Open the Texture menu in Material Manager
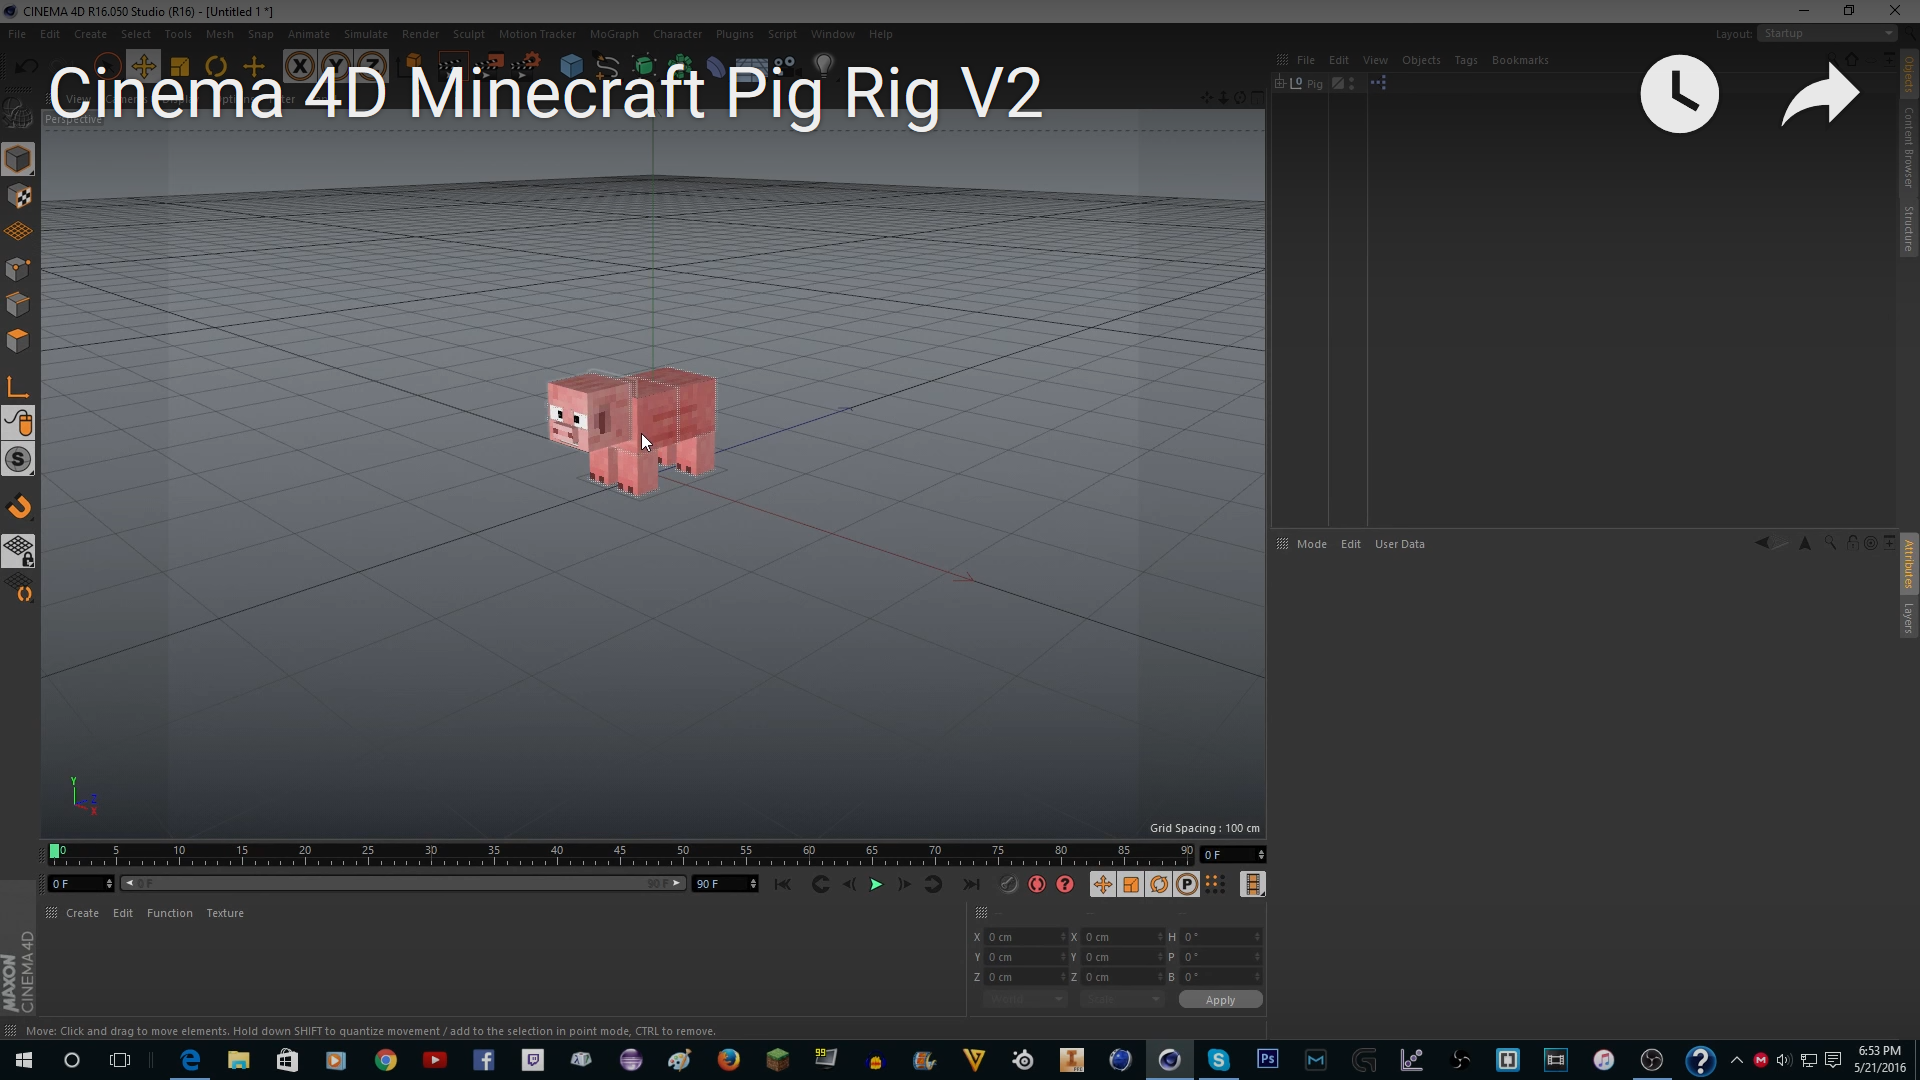 pos(224,913)
